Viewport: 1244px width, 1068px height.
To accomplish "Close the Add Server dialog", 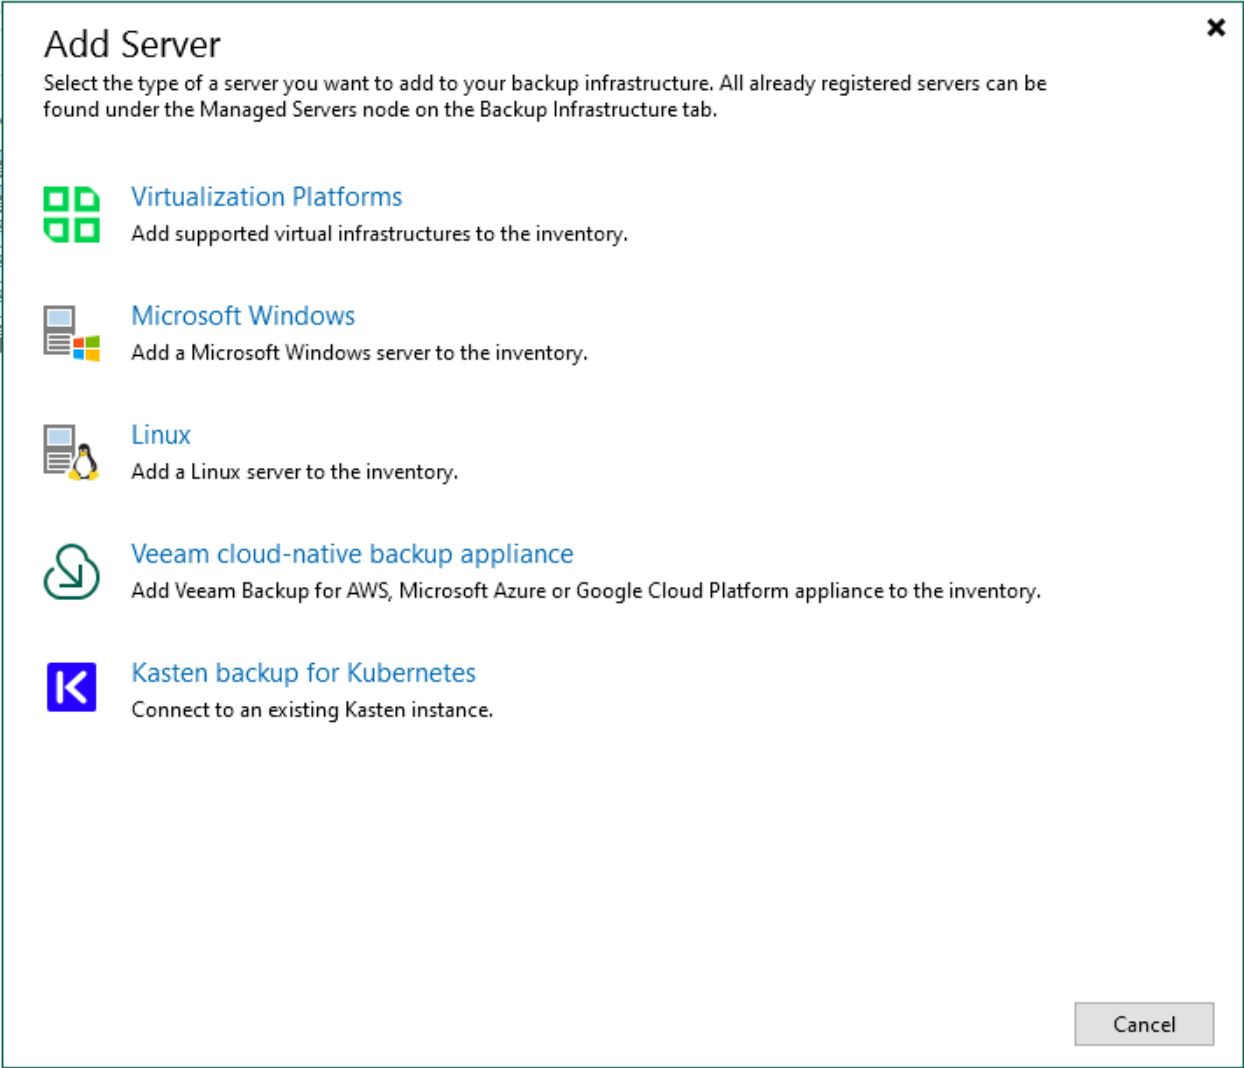I will [x=1215, y=27].
